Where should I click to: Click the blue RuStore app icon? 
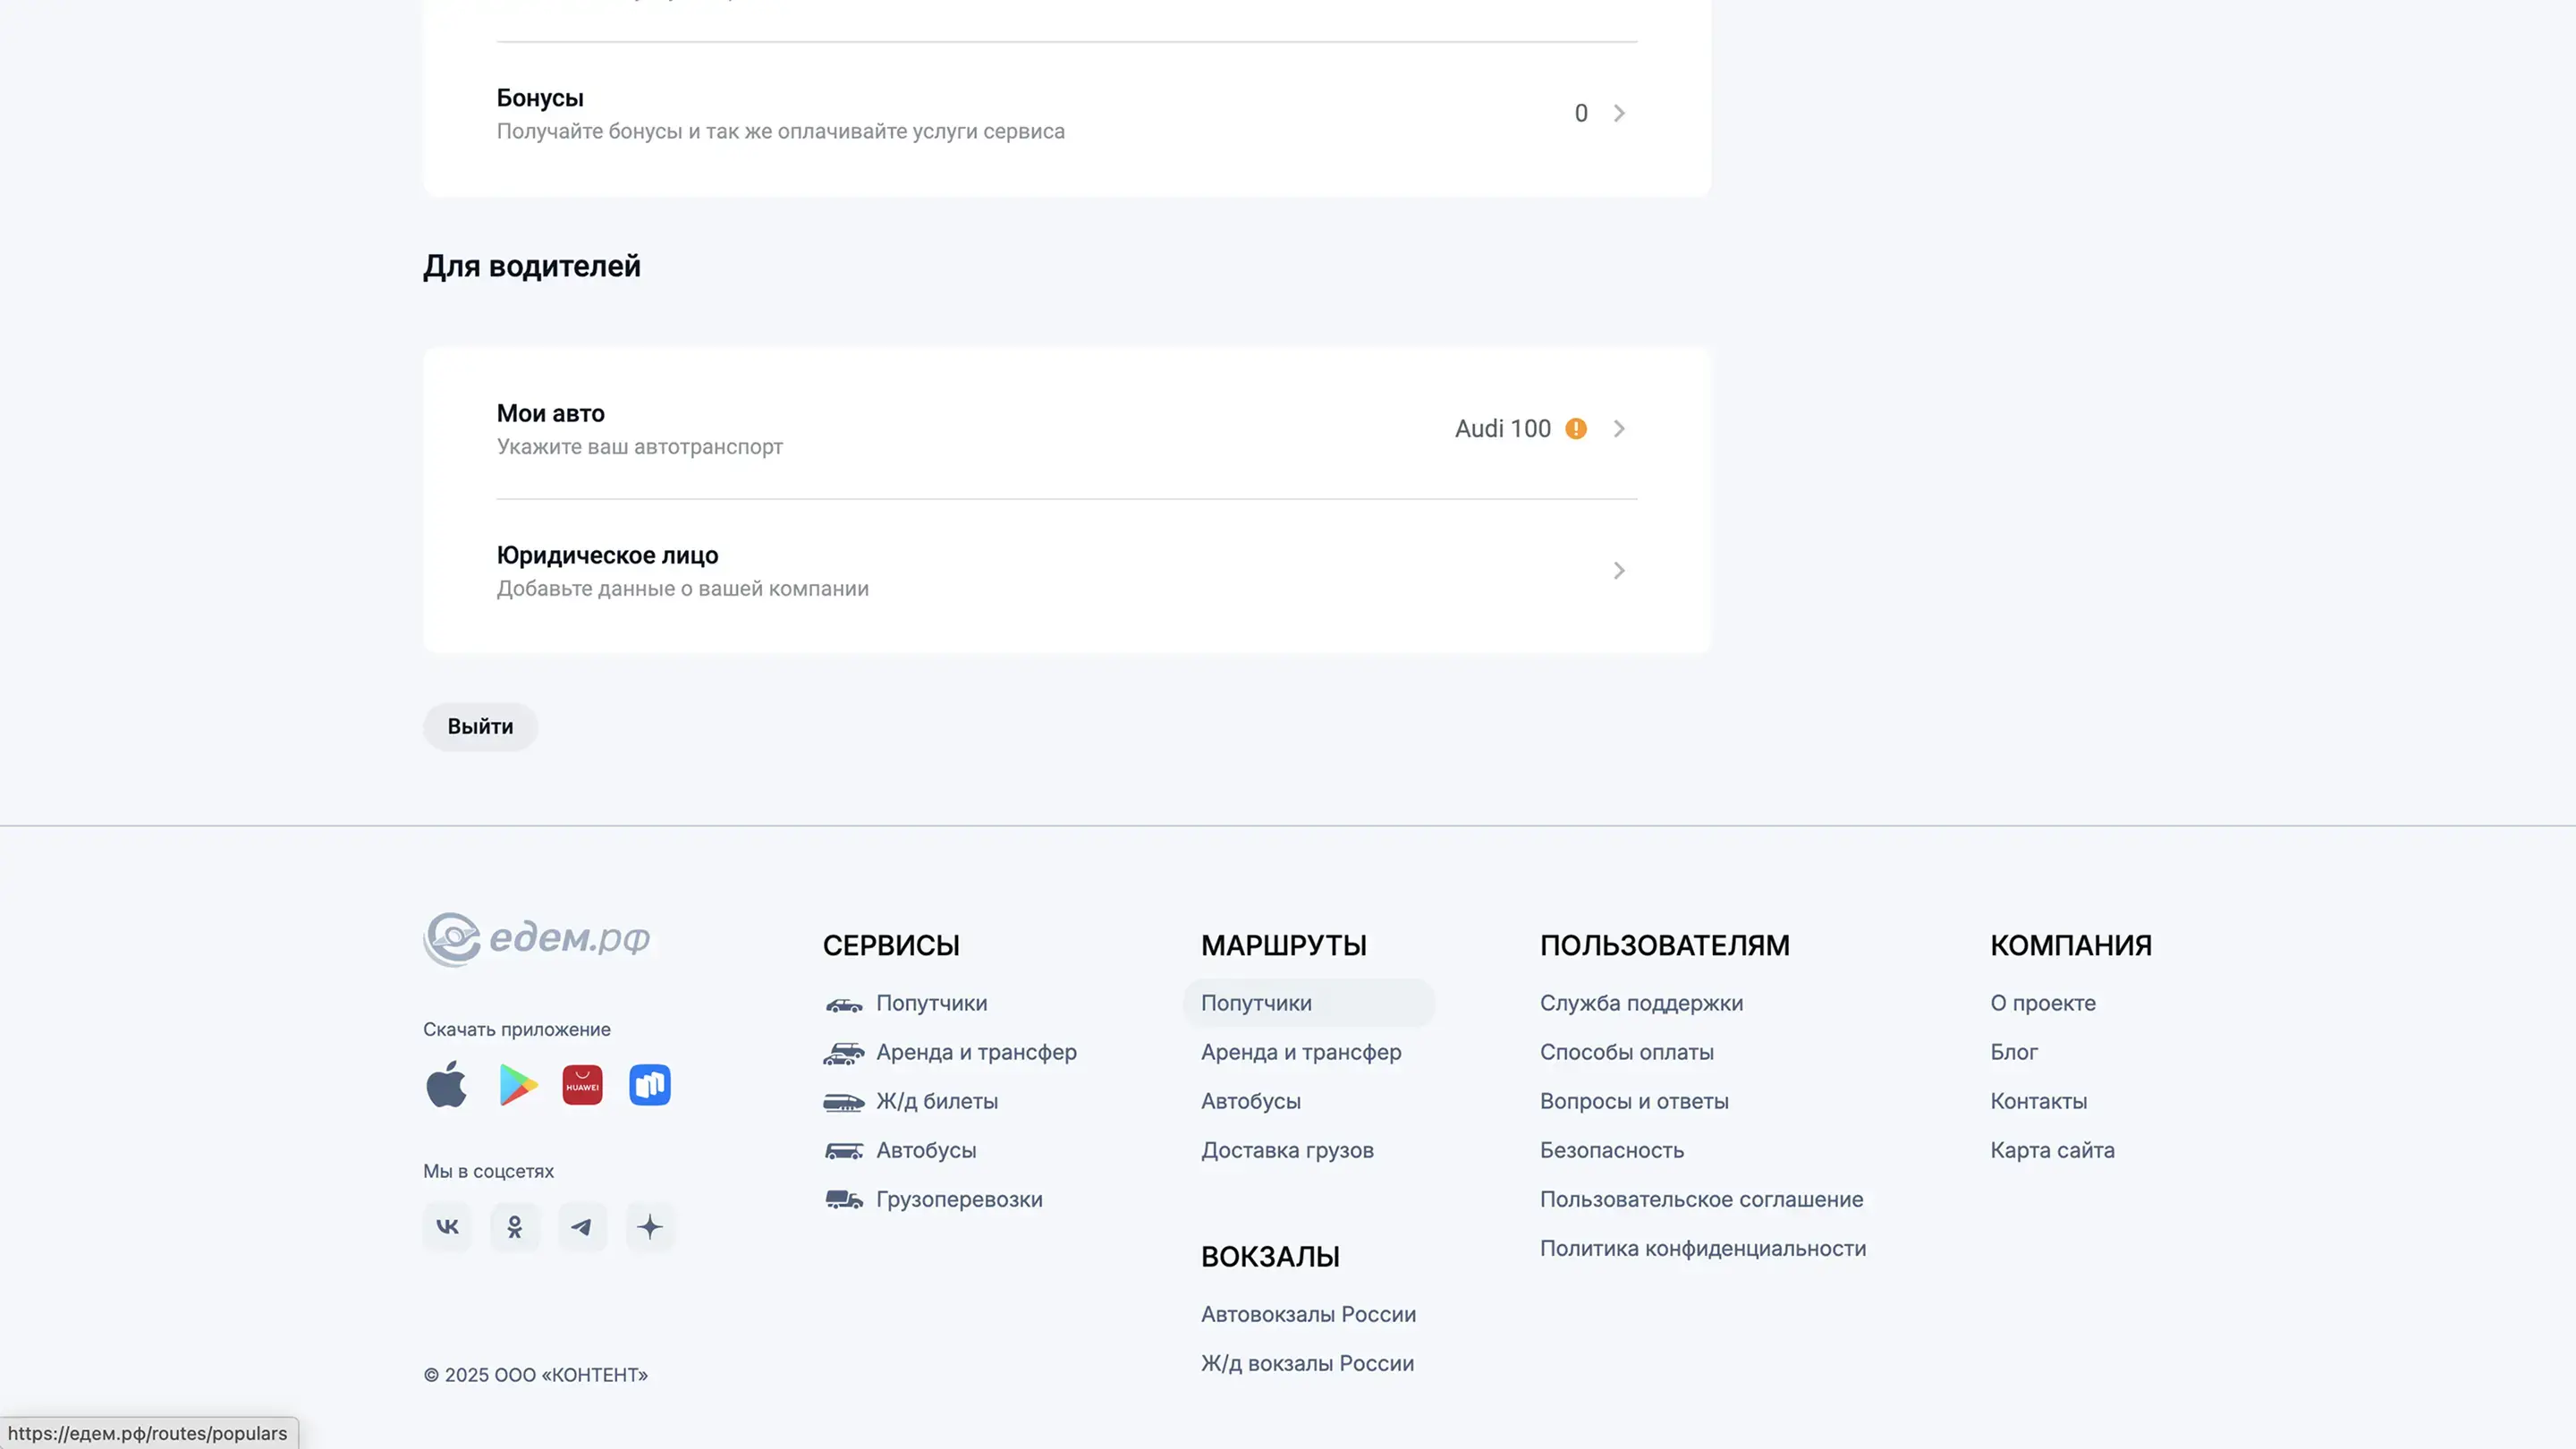[x=650, y=1085]
